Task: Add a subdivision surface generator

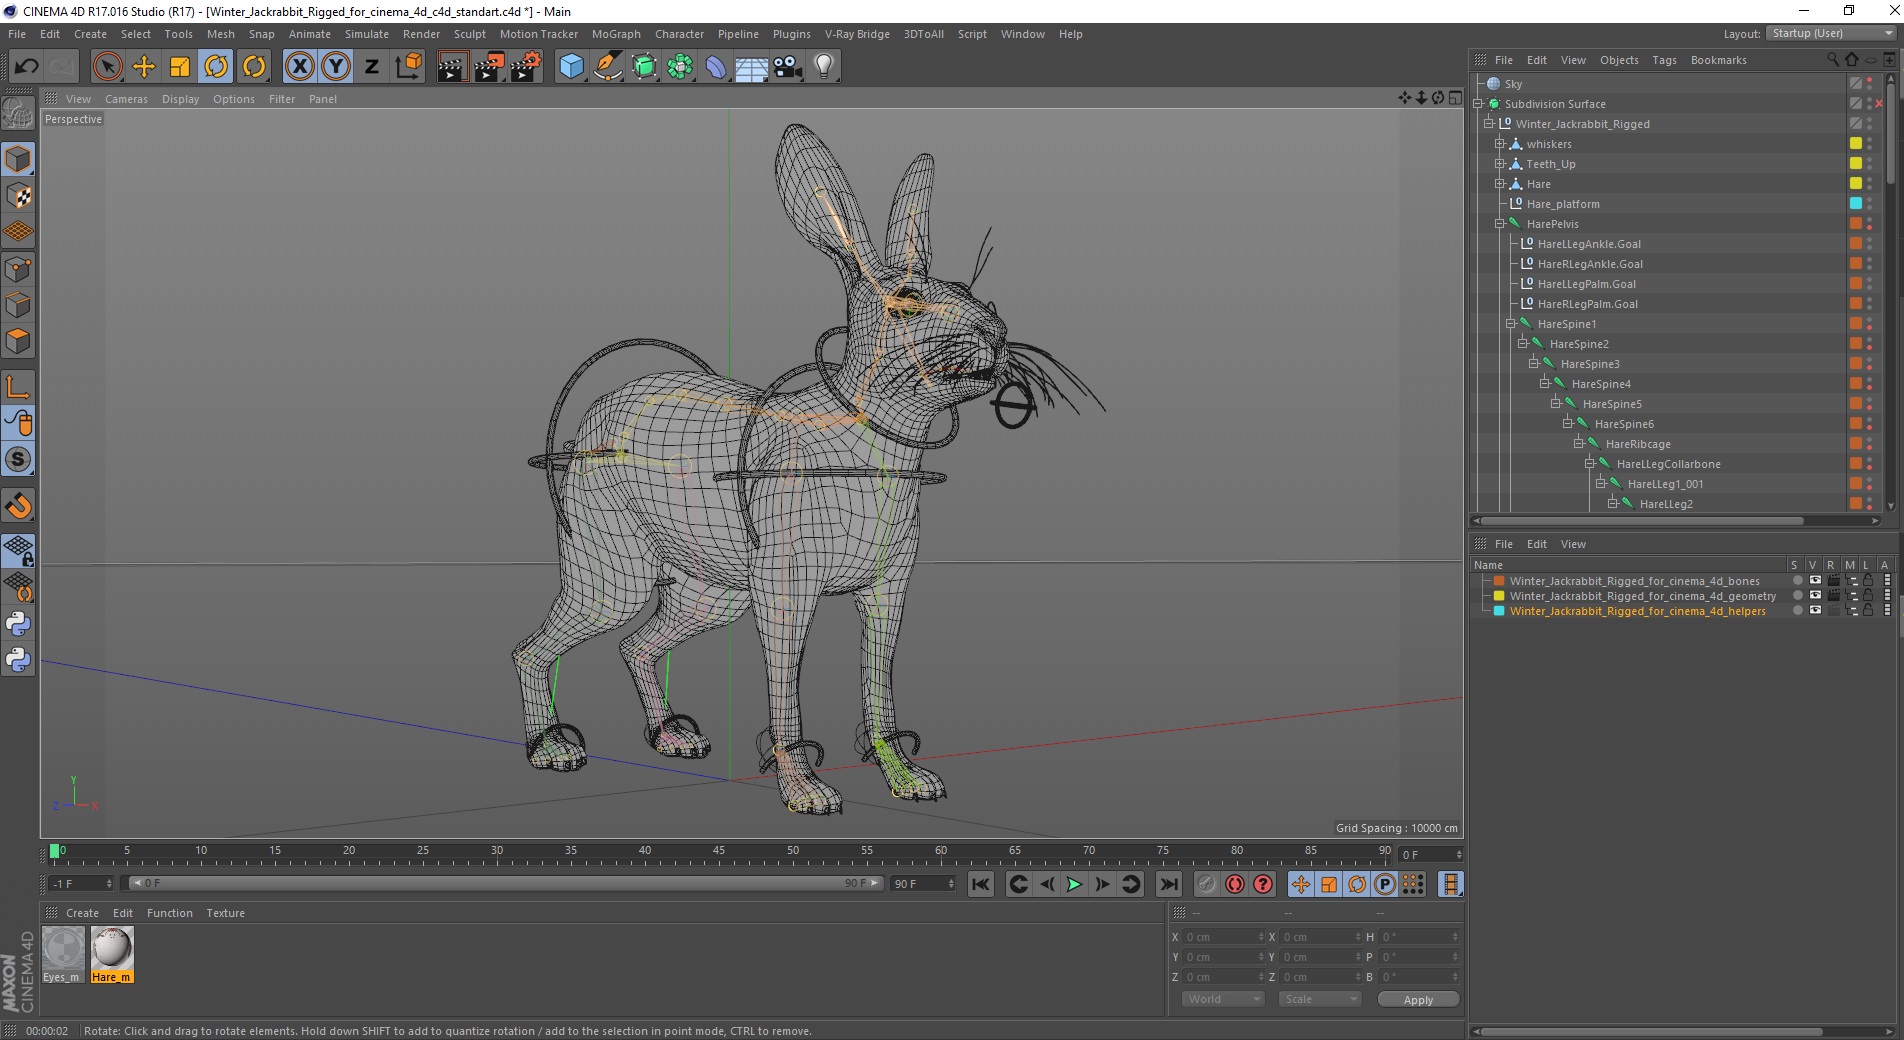Action: coord(644,67)
